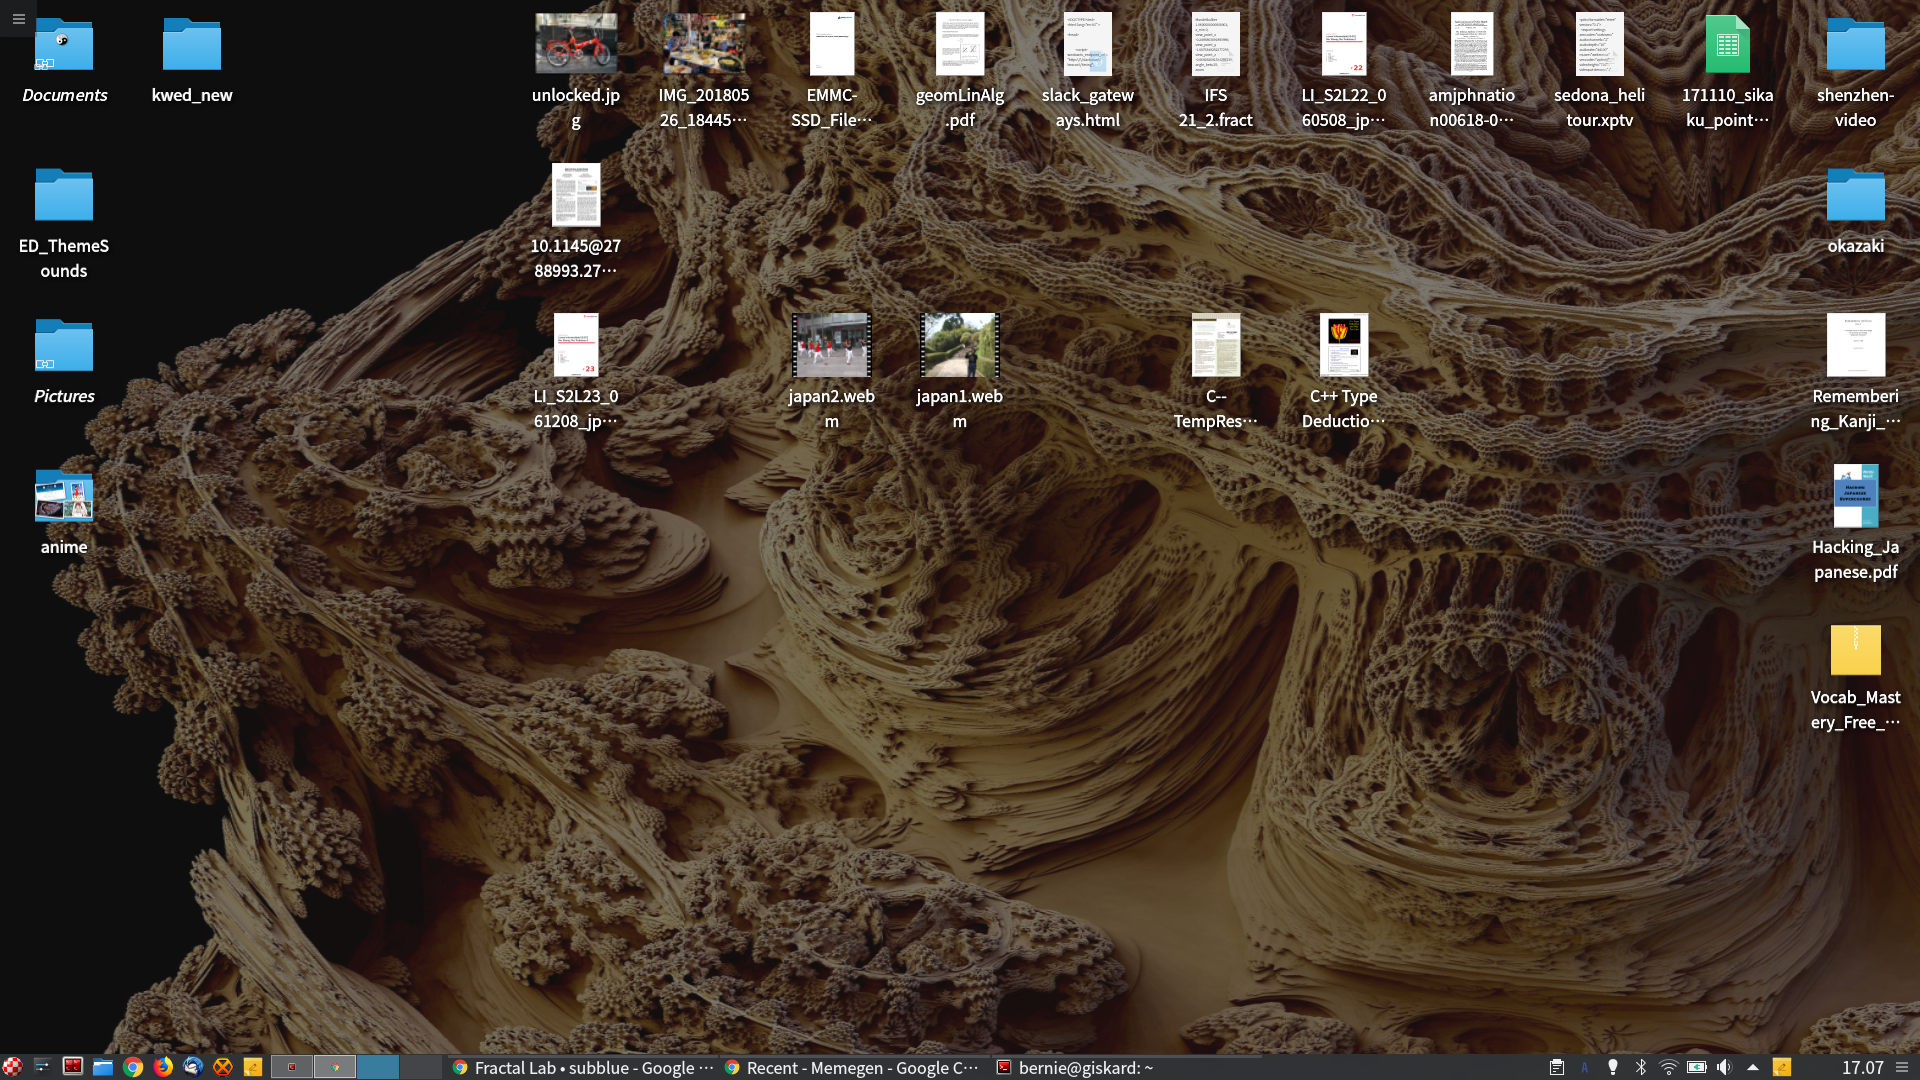Launch Firefox from the taskbar
Image resolution: width=1920 pixels, height=1080 pixels.
pyautogui.click(x=163, y=1067)
